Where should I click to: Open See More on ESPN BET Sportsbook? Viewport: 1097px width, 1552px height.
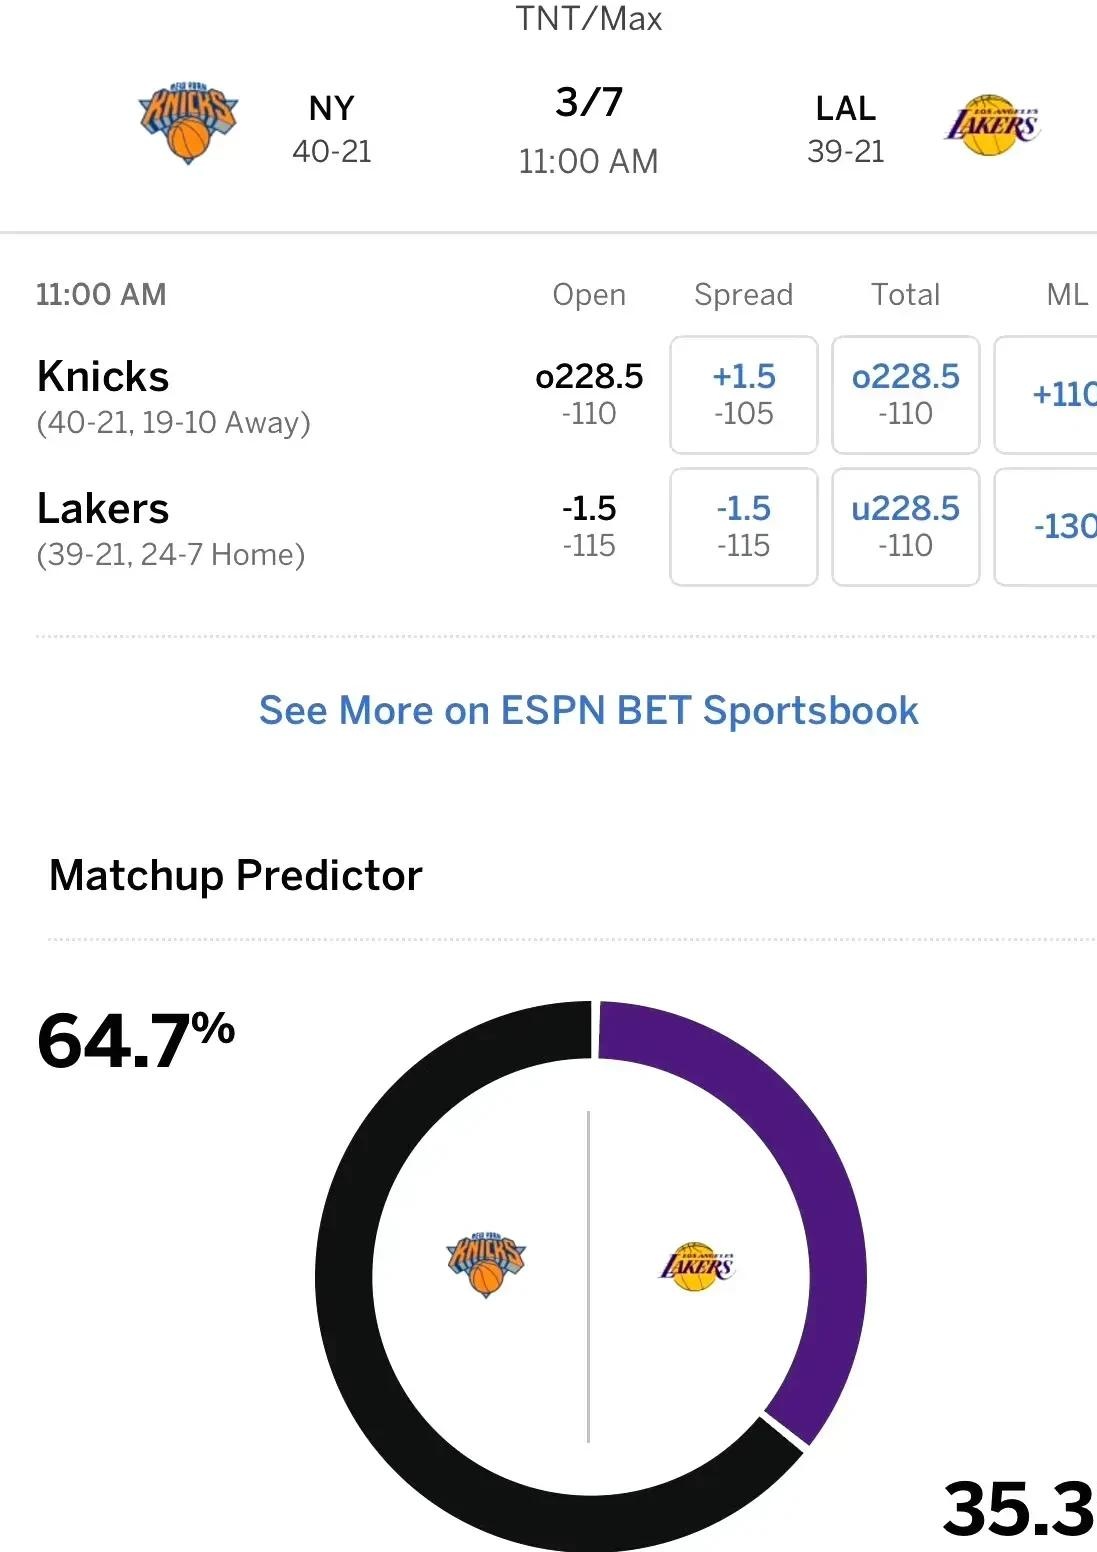pyautogui.click(x=588, y=711)
